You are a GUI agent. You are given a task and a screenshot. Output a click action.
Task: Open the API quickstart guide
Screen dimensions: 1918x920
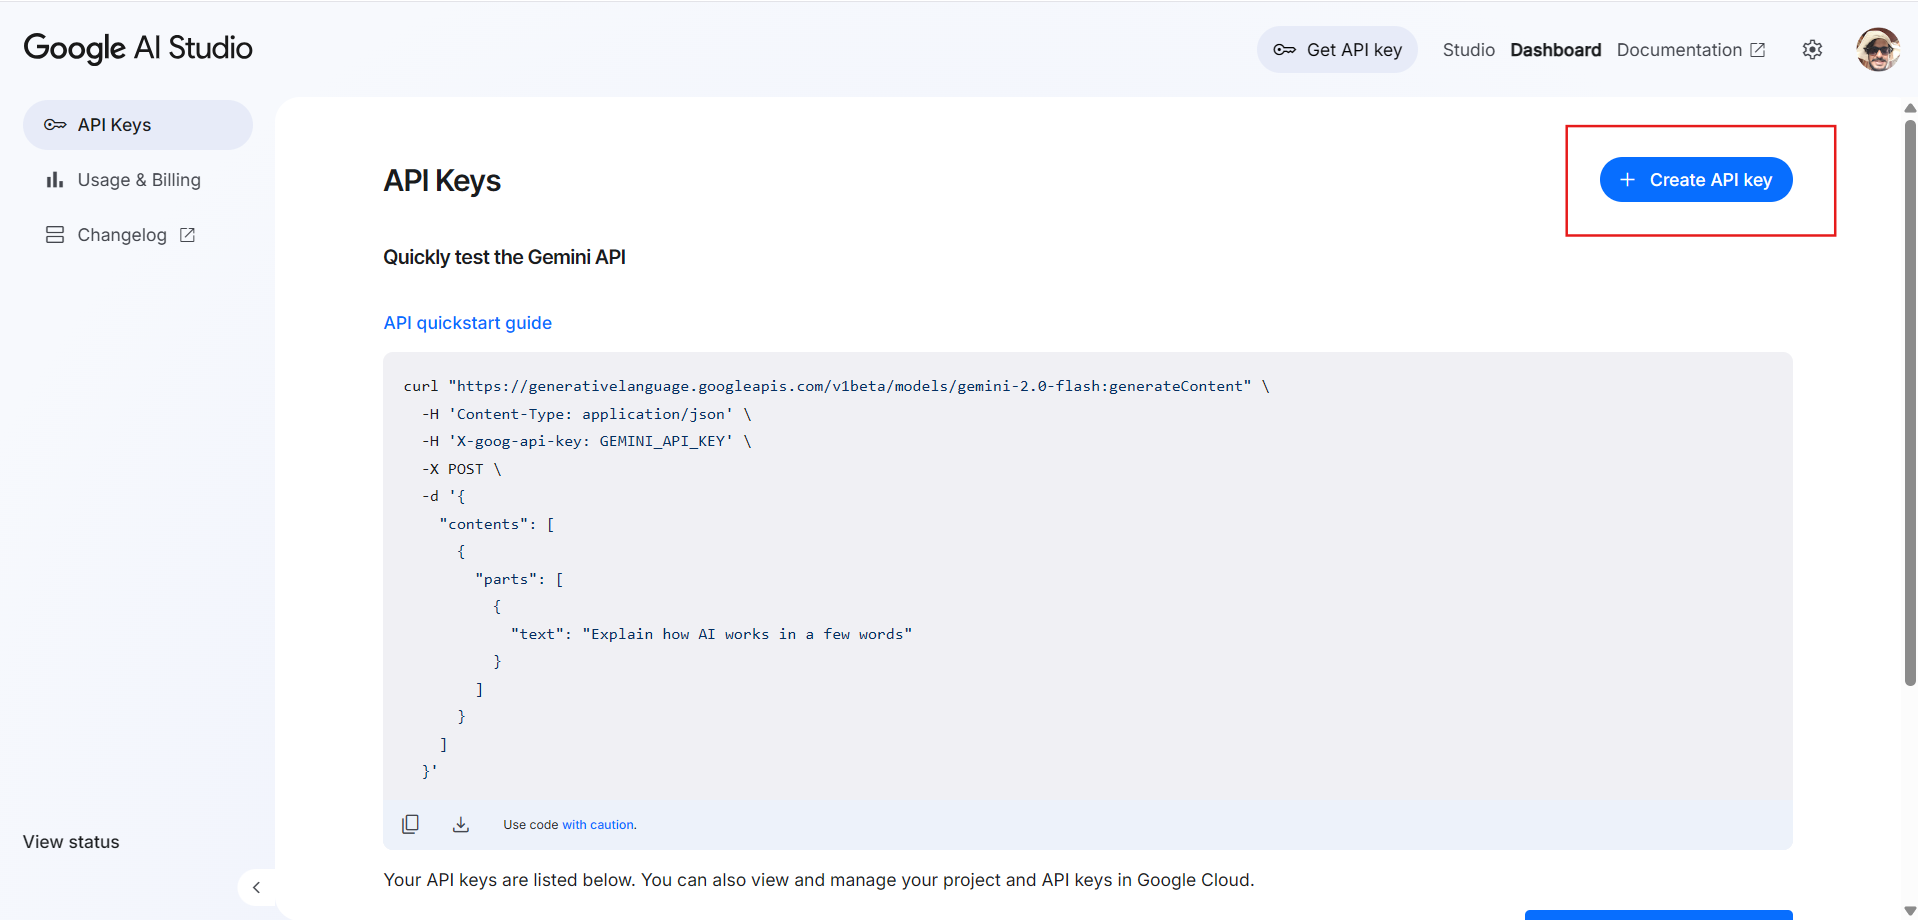point(467,322)
